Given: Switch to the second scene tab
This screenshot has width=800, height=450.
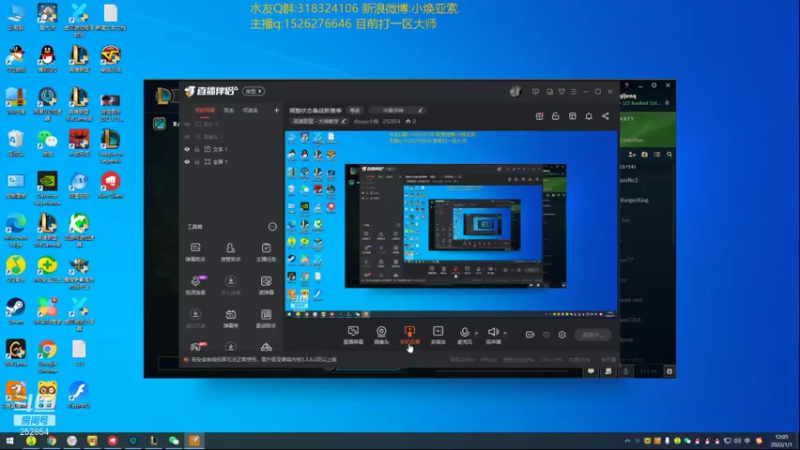Looking at the screenshot, I should [x=229, y=110].
